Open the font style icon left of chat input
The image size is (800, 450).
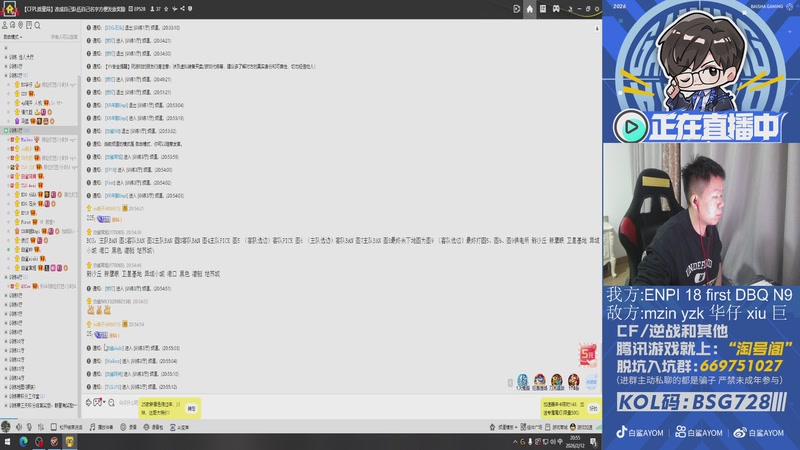coord(88,403)
